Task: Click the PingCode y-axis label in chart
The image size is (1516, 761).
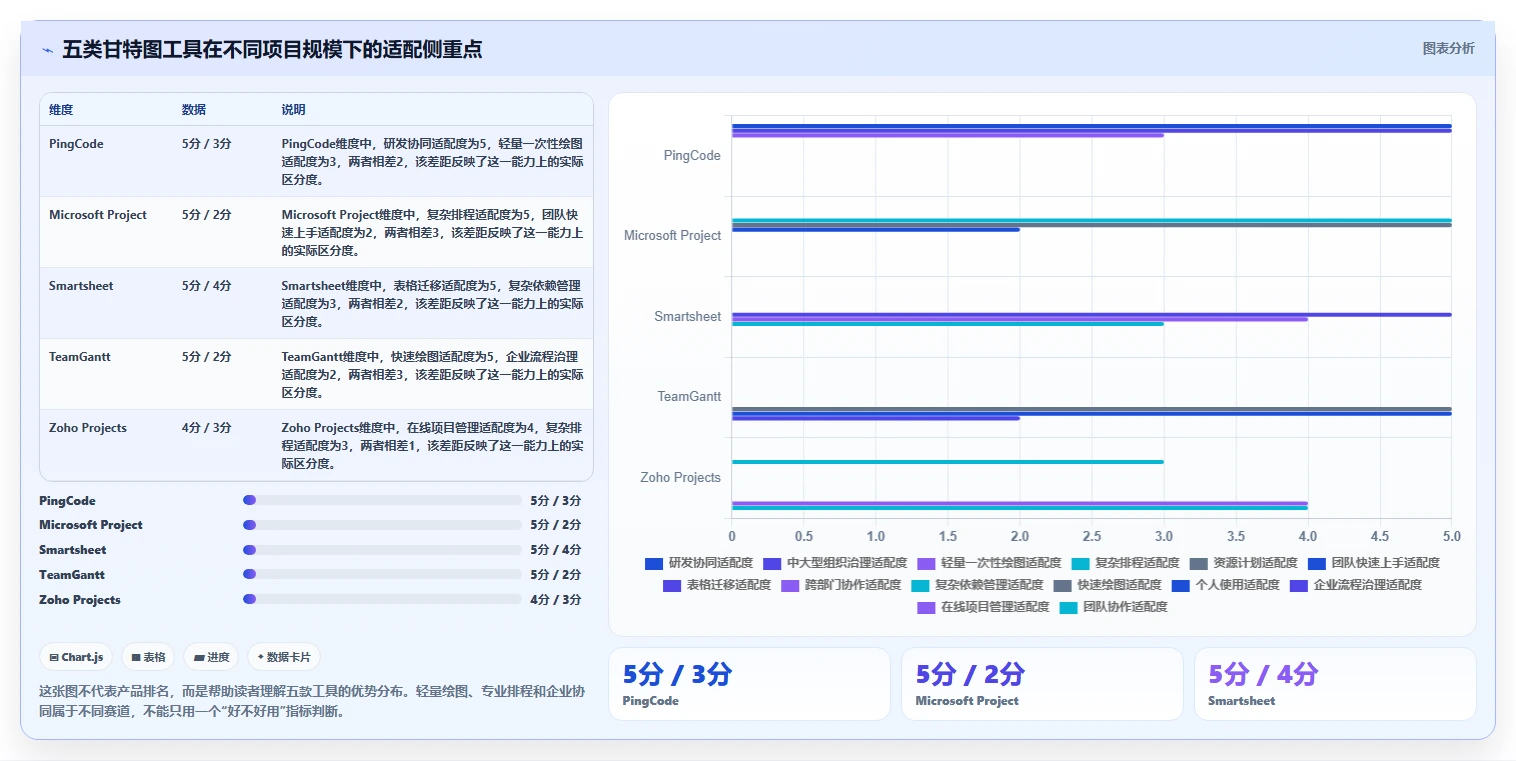Action: click(x=692, y=156)
